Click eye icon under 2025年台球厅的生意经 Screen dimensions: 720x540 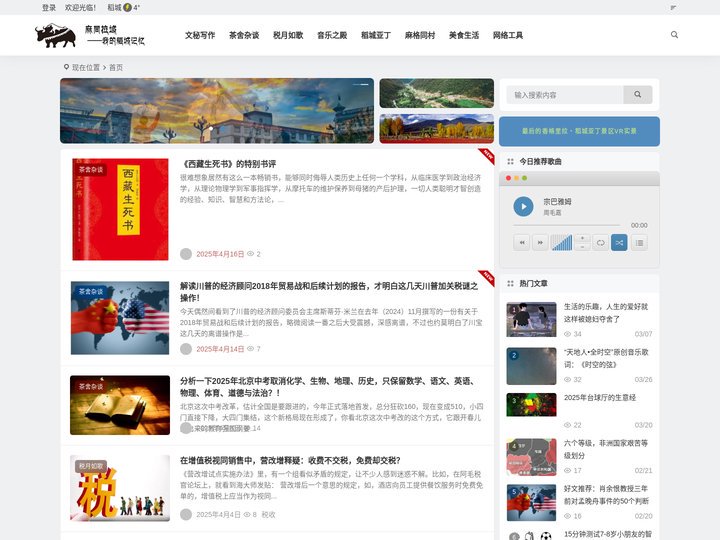(568, 425)
